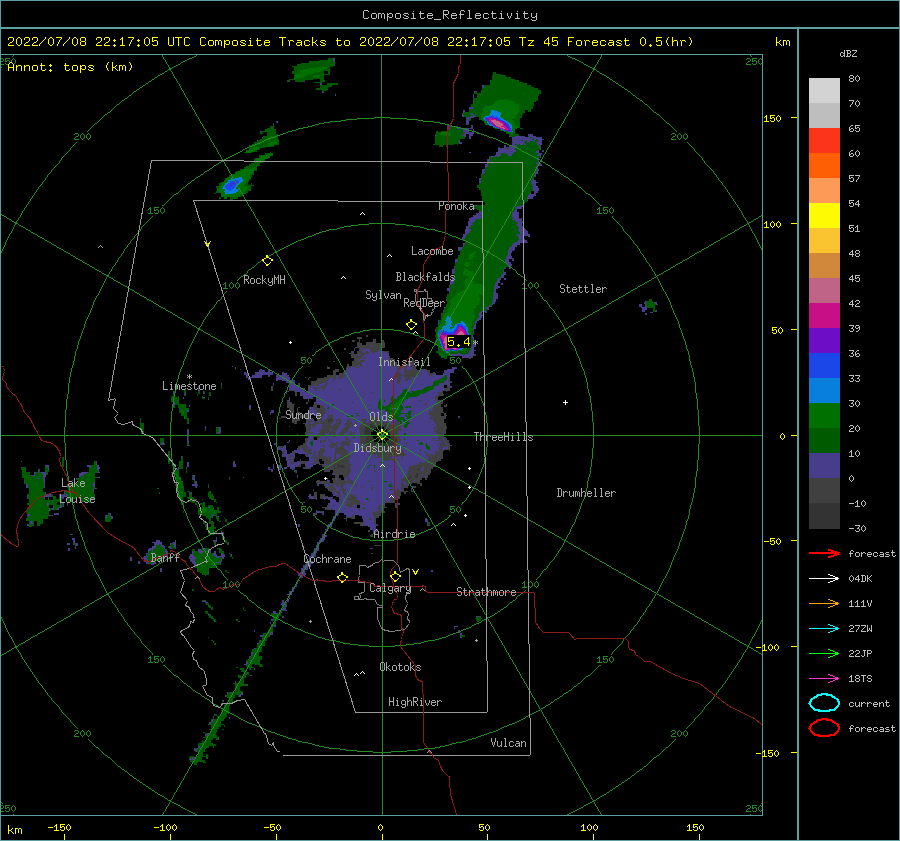The image size is (900, 841).
Task: Select the Drumheller label
Action: (586, 493)
